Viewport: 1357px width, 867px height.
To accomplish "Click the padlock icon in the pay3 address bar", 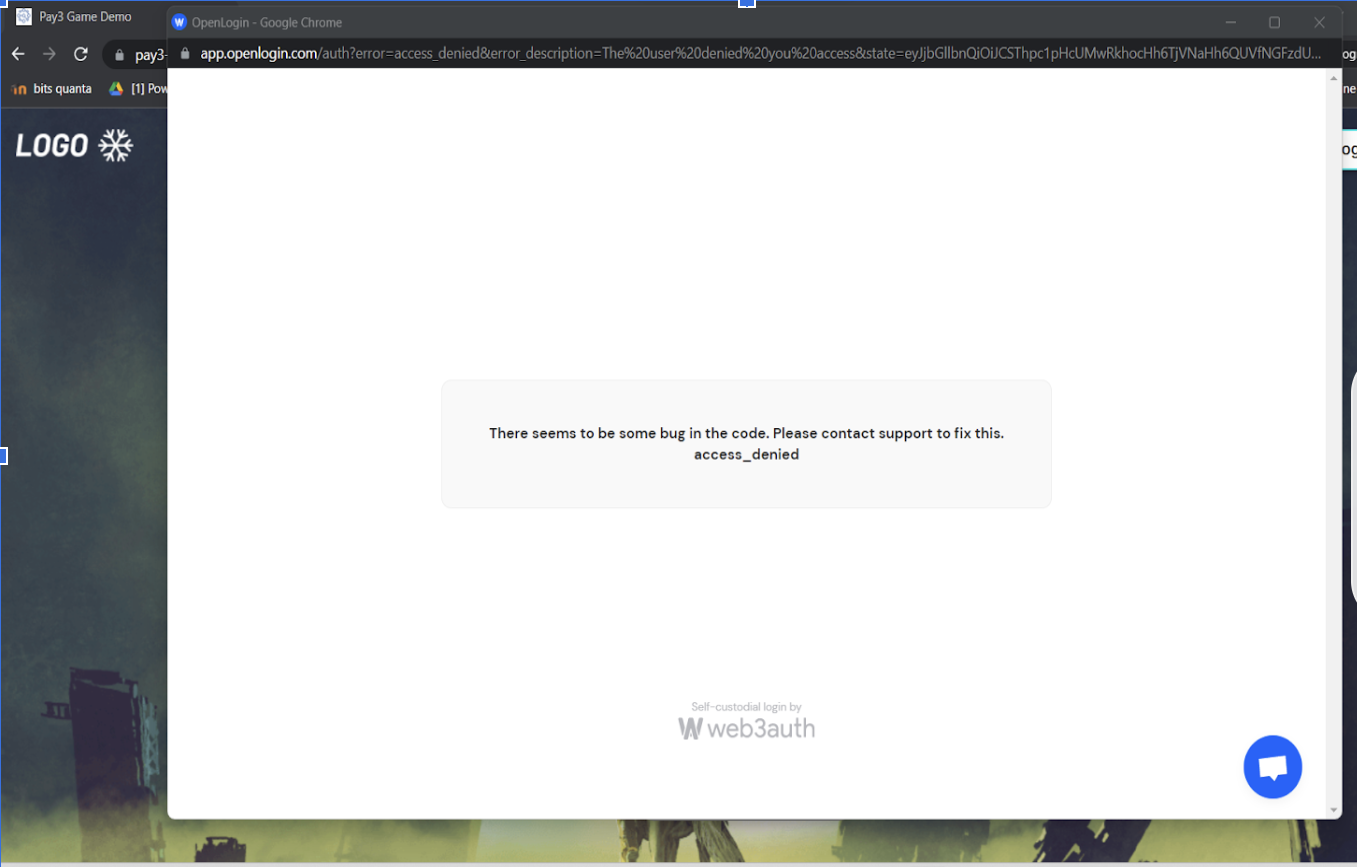I will (x=121, y=54).
